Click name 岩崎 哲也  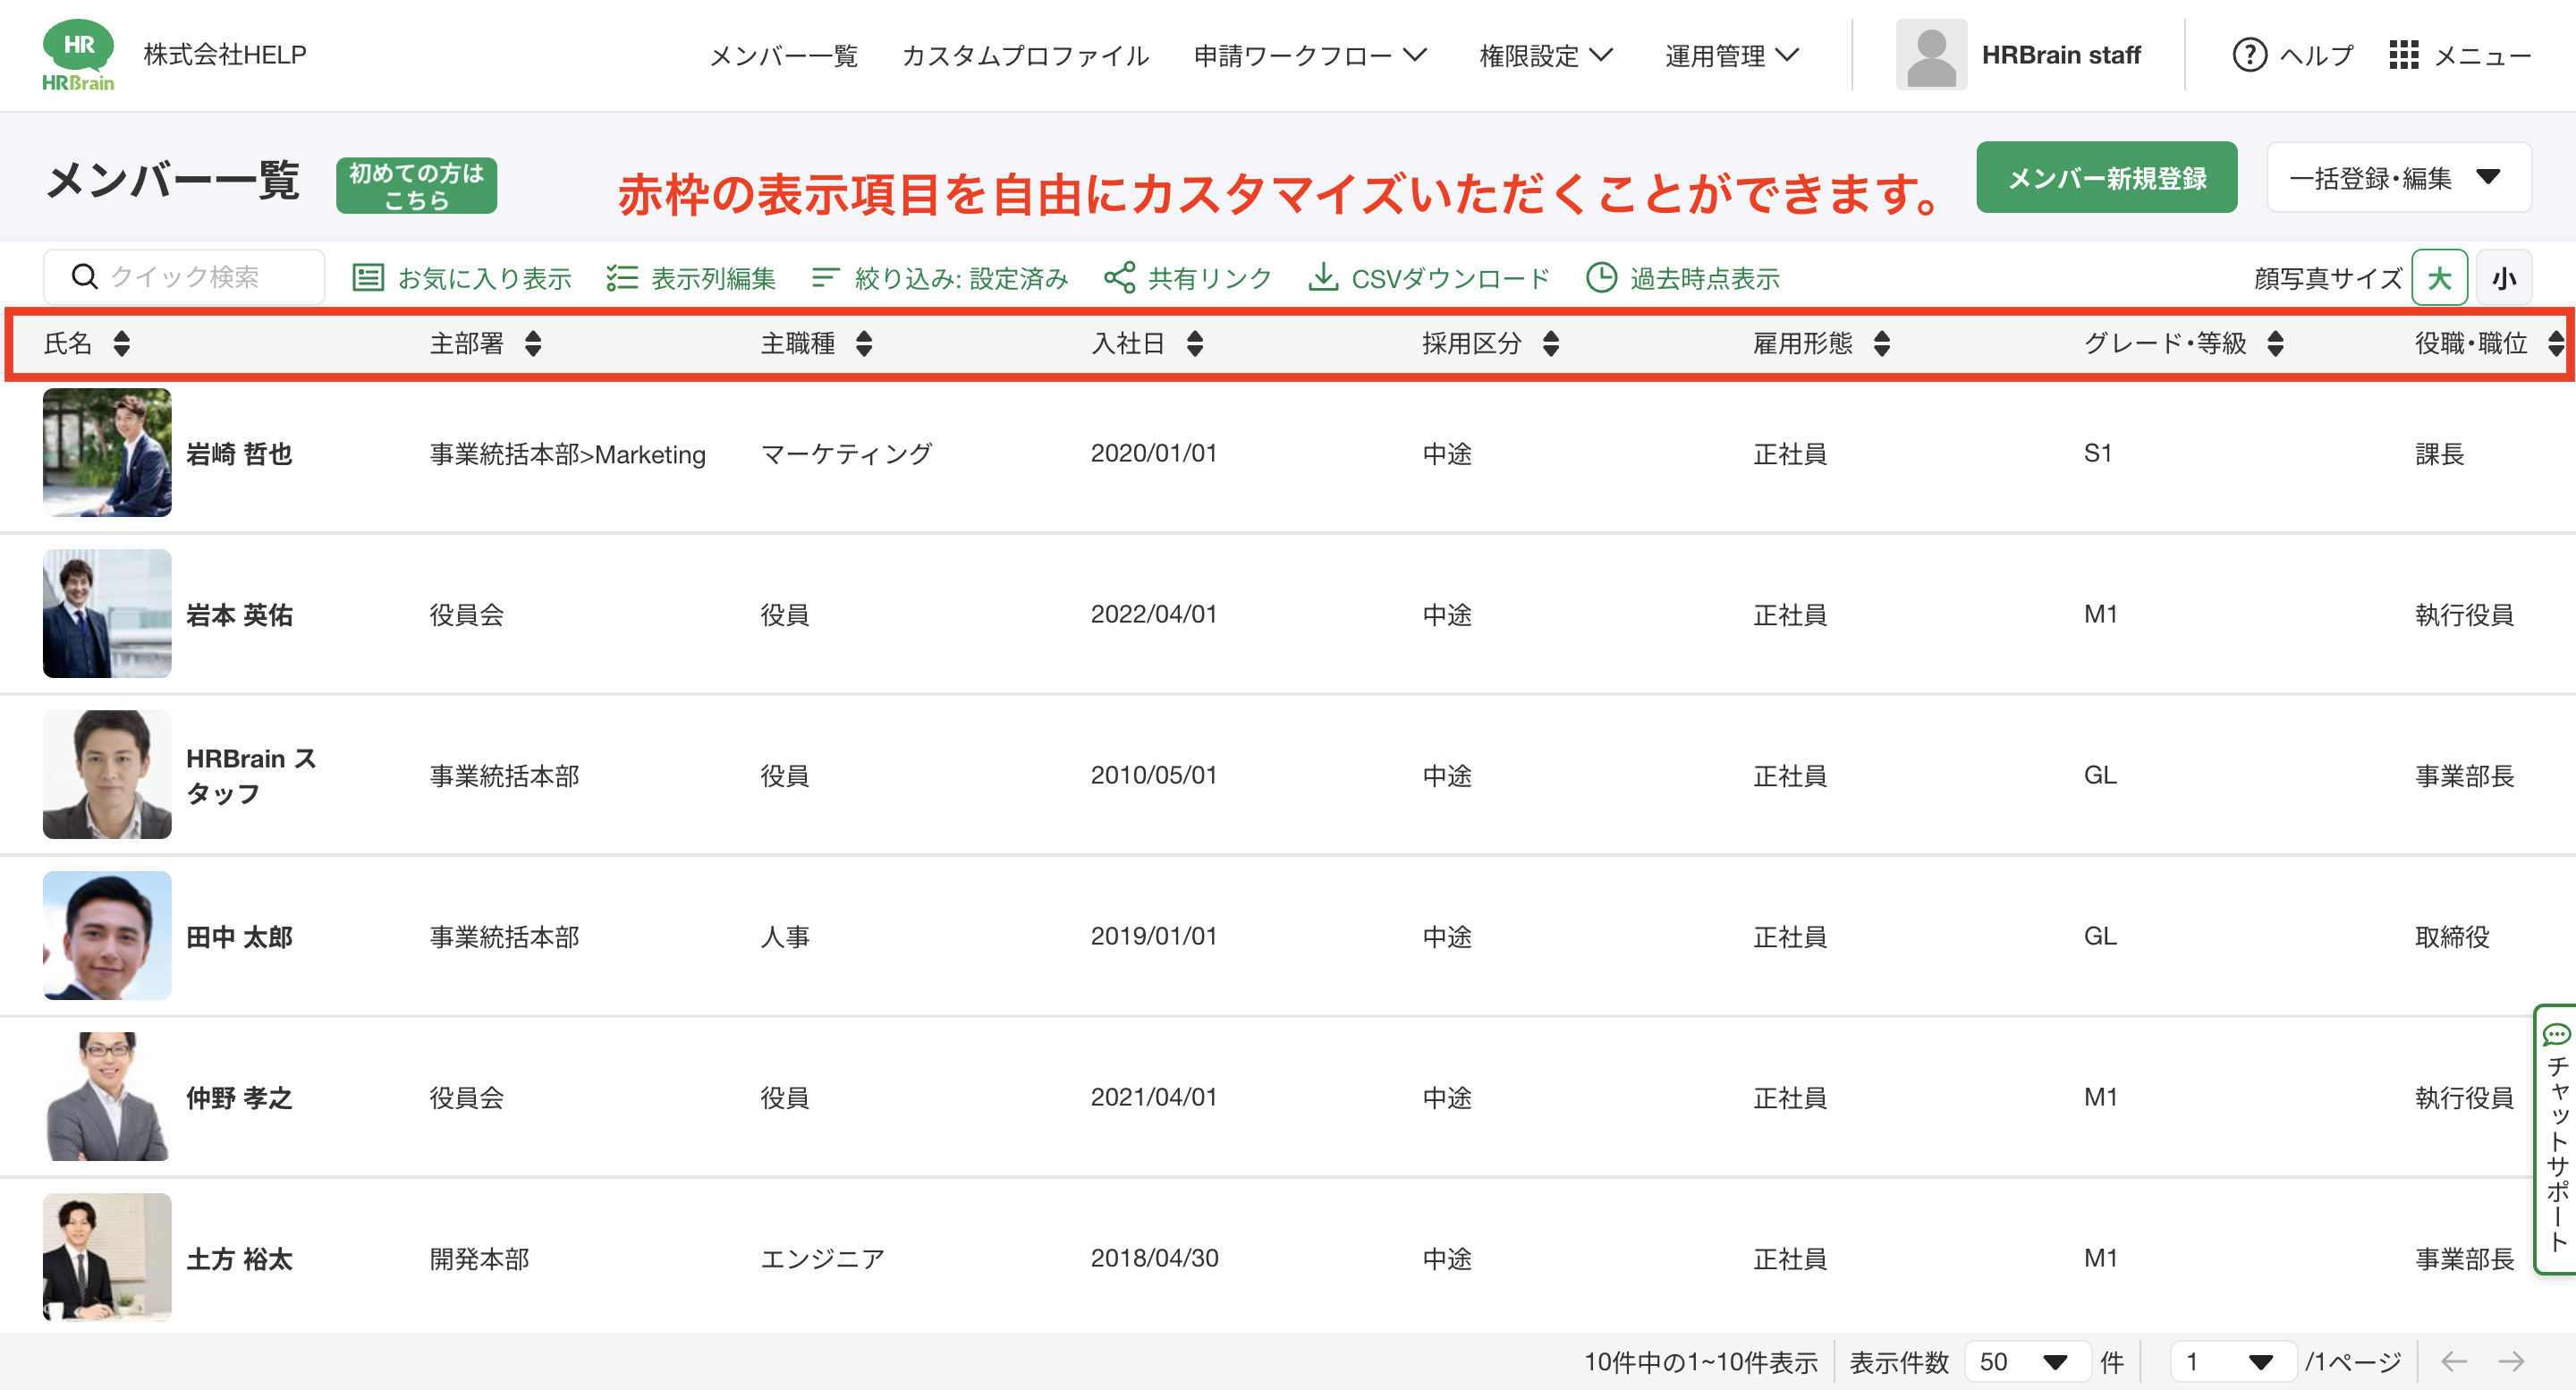239,454
